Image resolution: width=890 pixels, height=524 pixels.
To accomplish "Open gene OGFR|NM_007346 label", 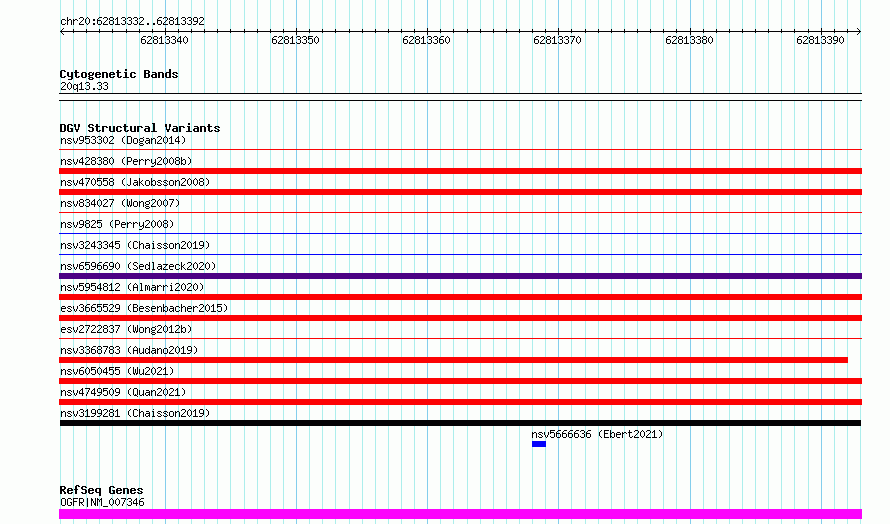I will pos(102,502).
